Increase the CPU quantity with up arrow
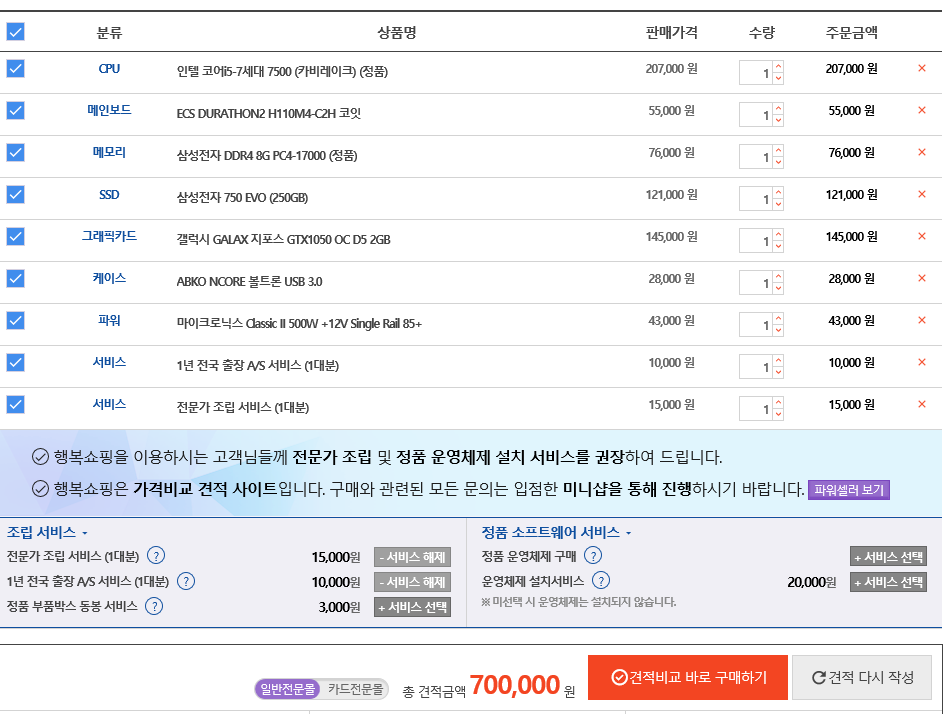 coord(778,67)
